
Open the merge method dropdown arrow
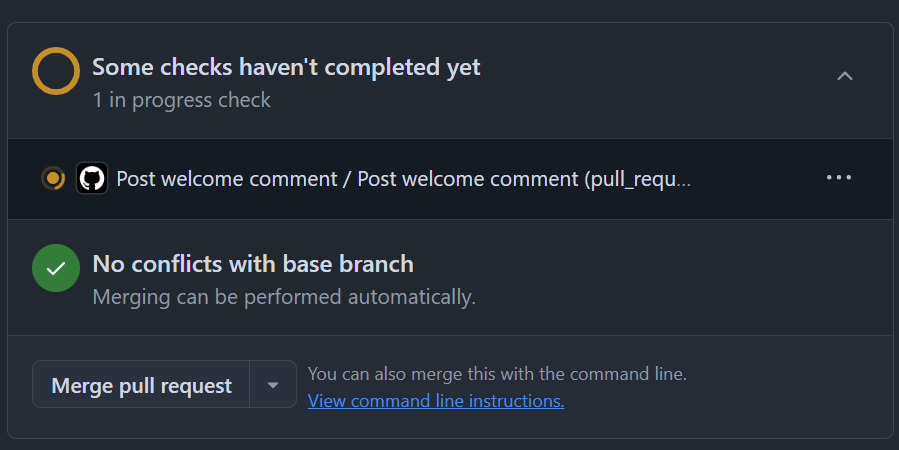click(x=273, y=385)
